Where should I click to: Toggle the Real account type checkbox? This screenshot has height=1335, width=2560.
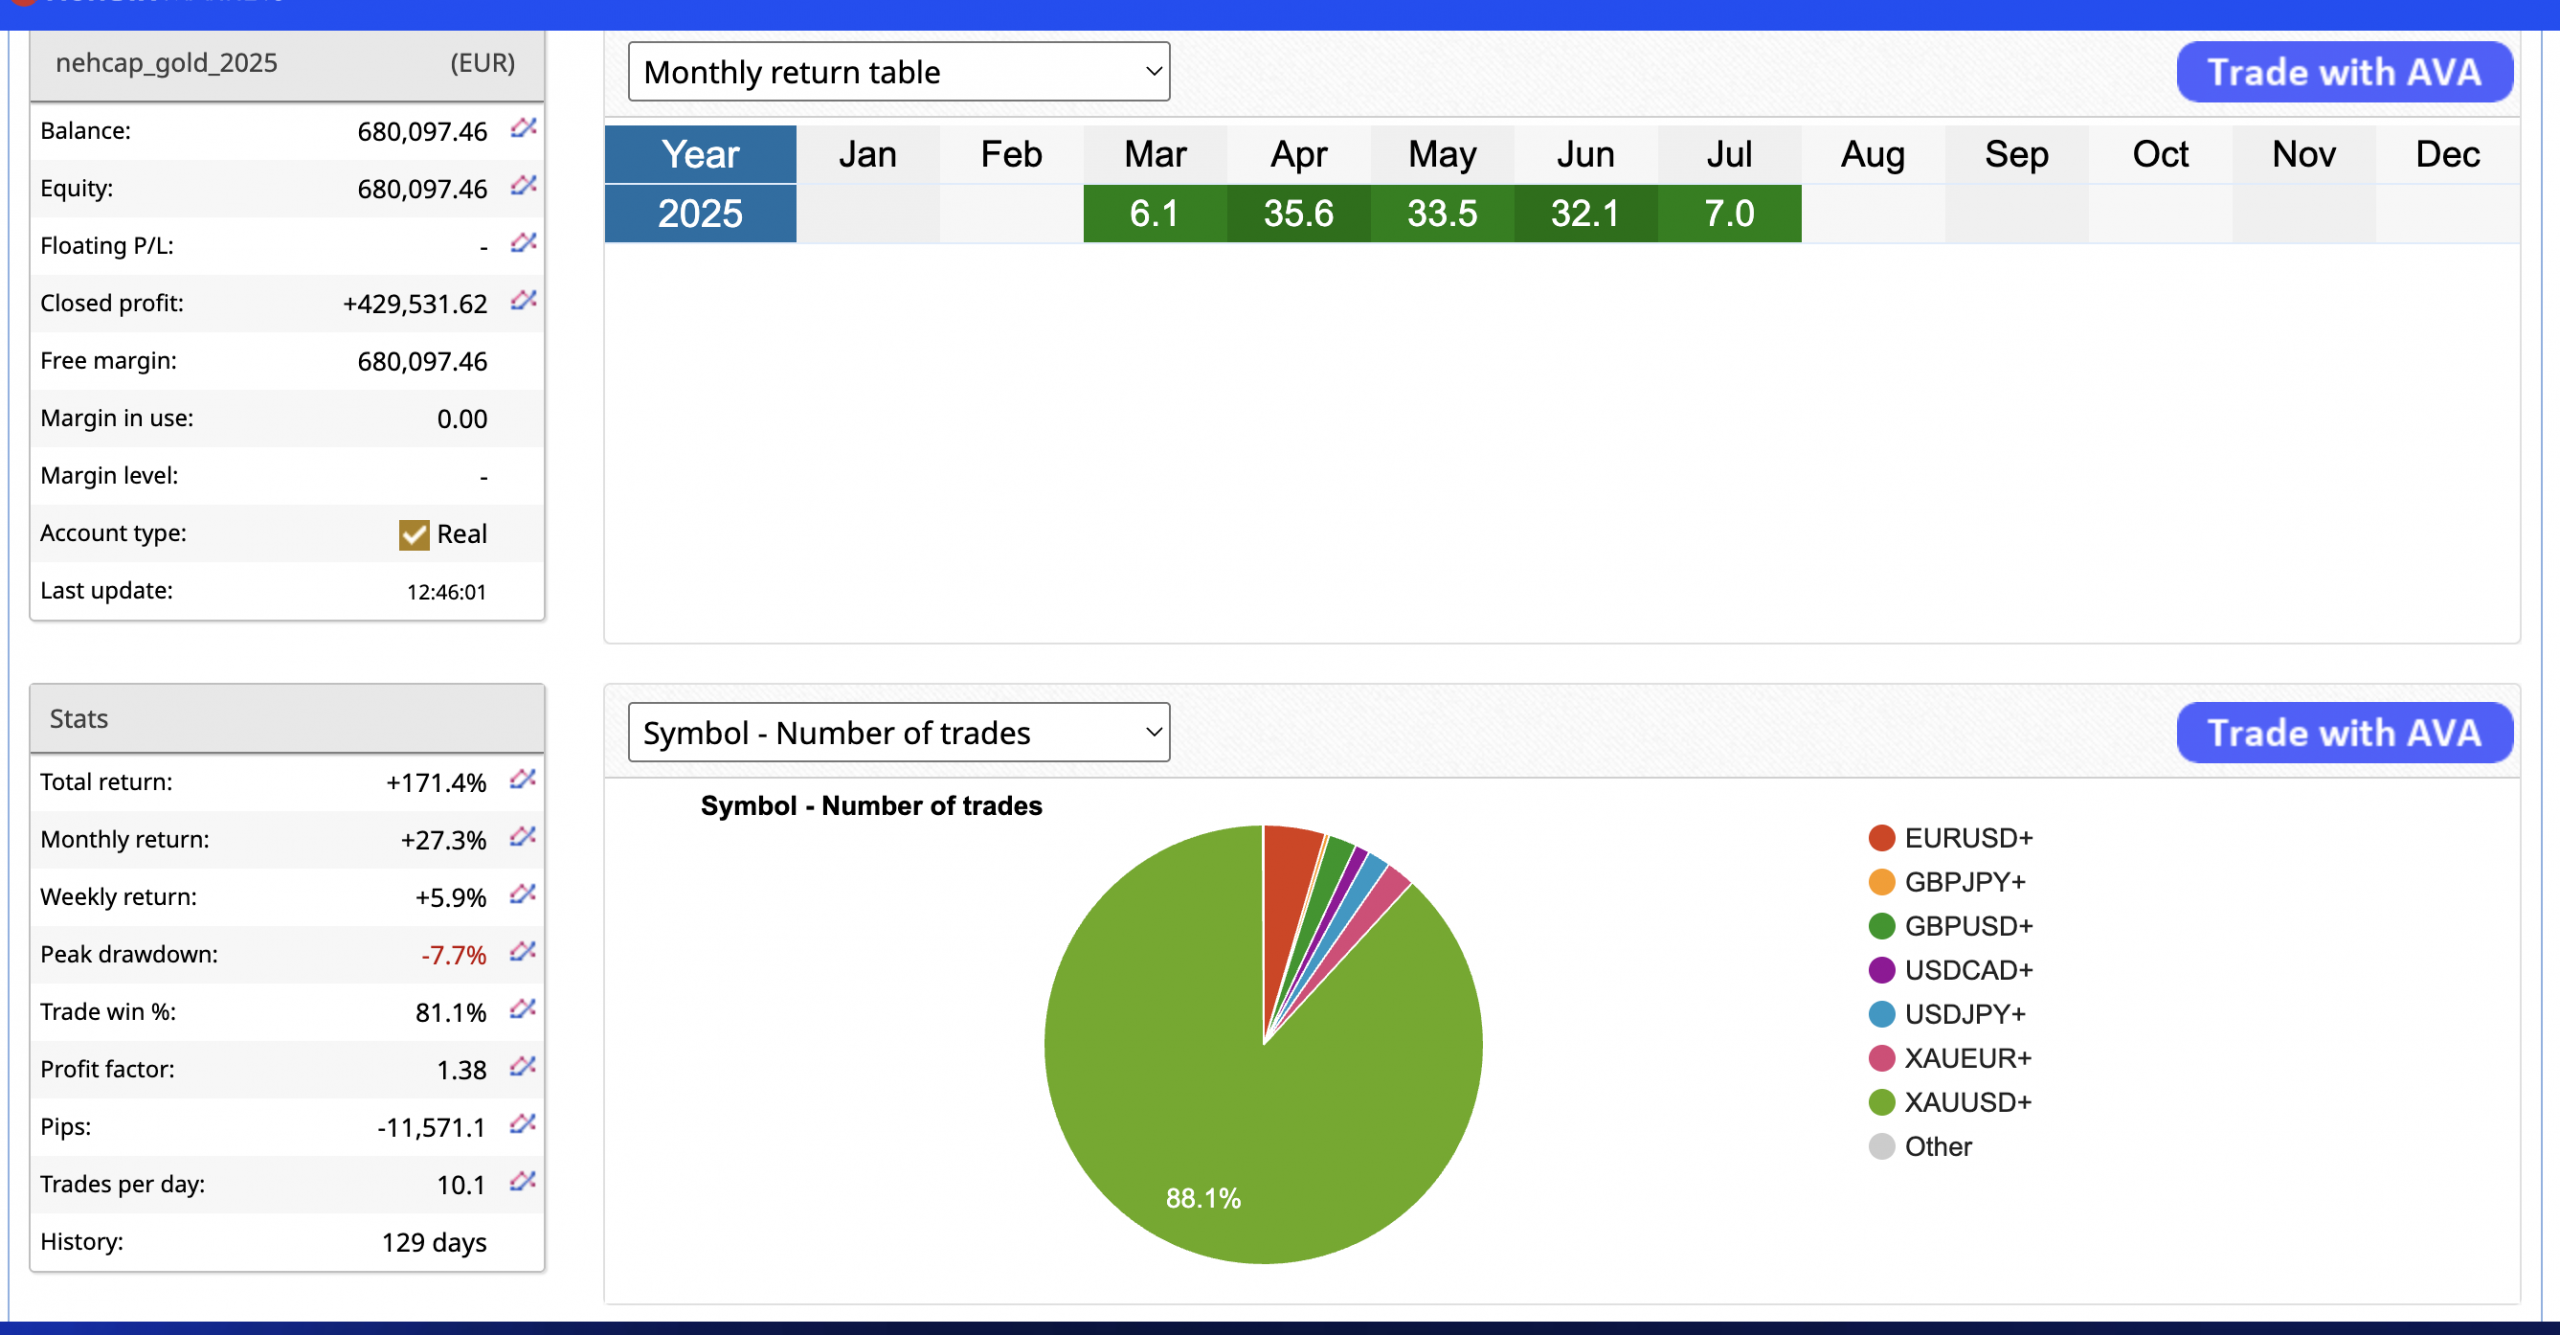(x=413, y=535)
